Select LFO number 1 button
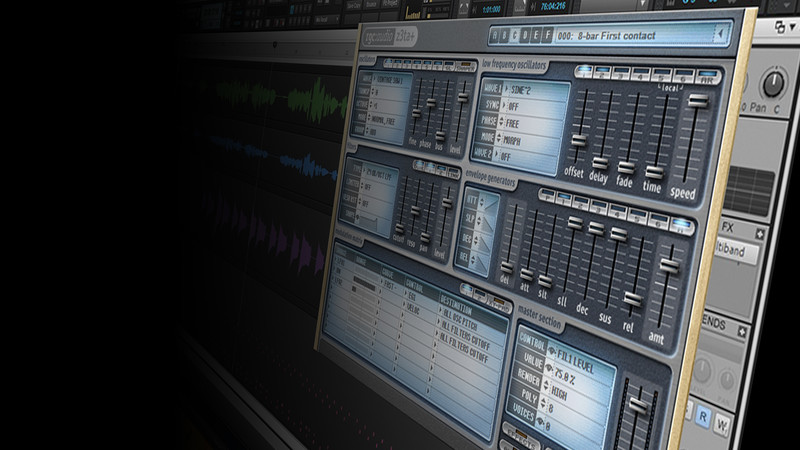This screenshot has height=450, width=800. (x=583, y=70)
